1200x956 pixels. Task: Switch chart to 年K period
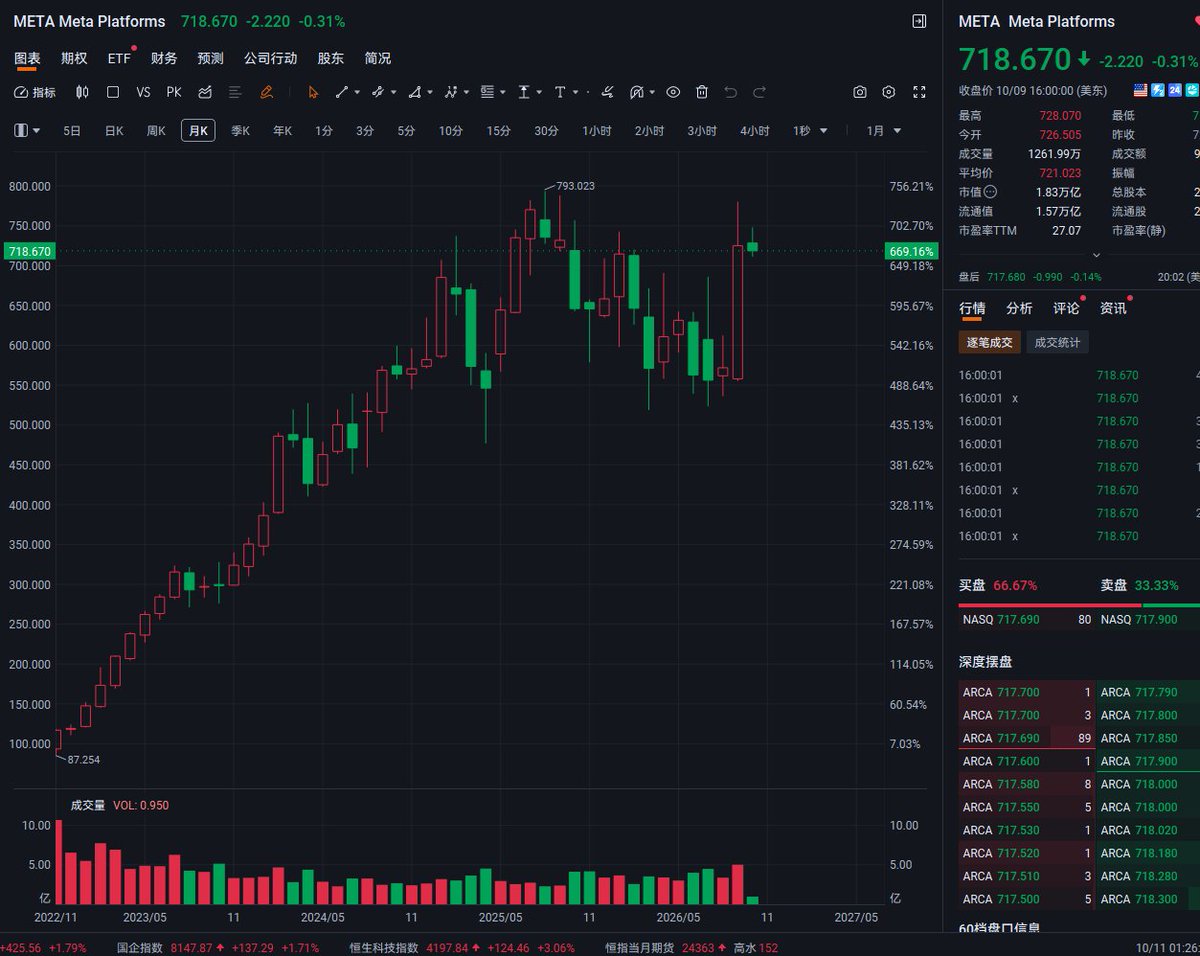coord(282,130)
